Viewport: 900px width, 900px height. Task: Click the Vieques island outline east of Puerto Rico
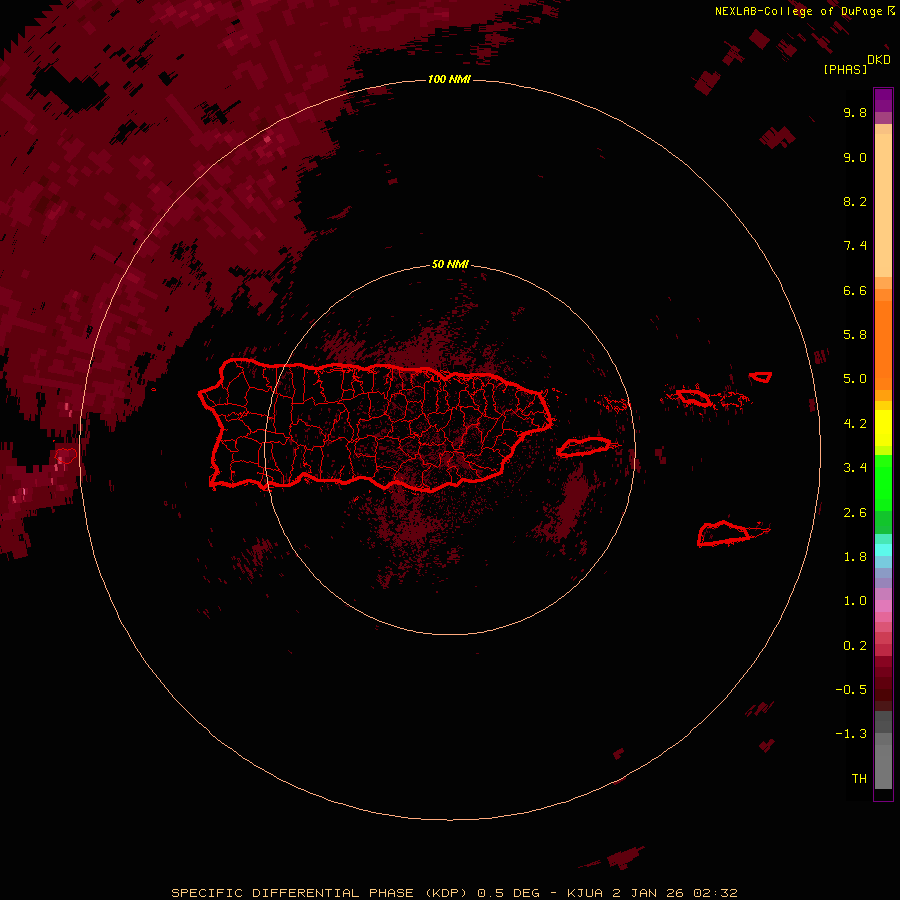click(584, 447)
